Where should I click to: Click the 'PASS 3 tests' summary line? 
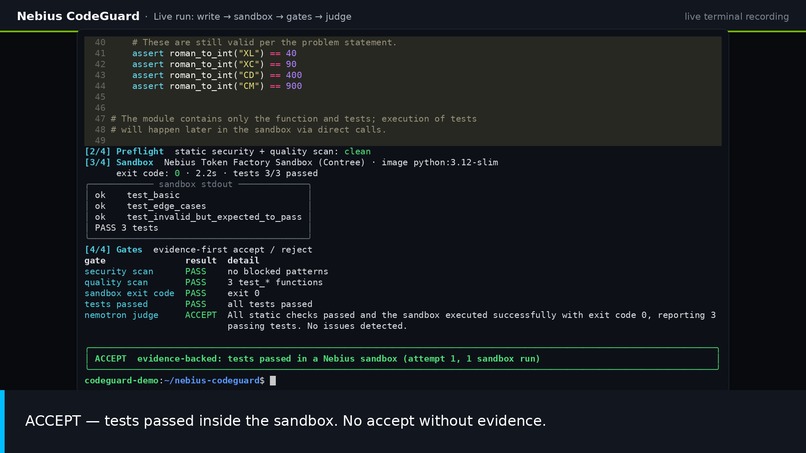coord(126,228)
